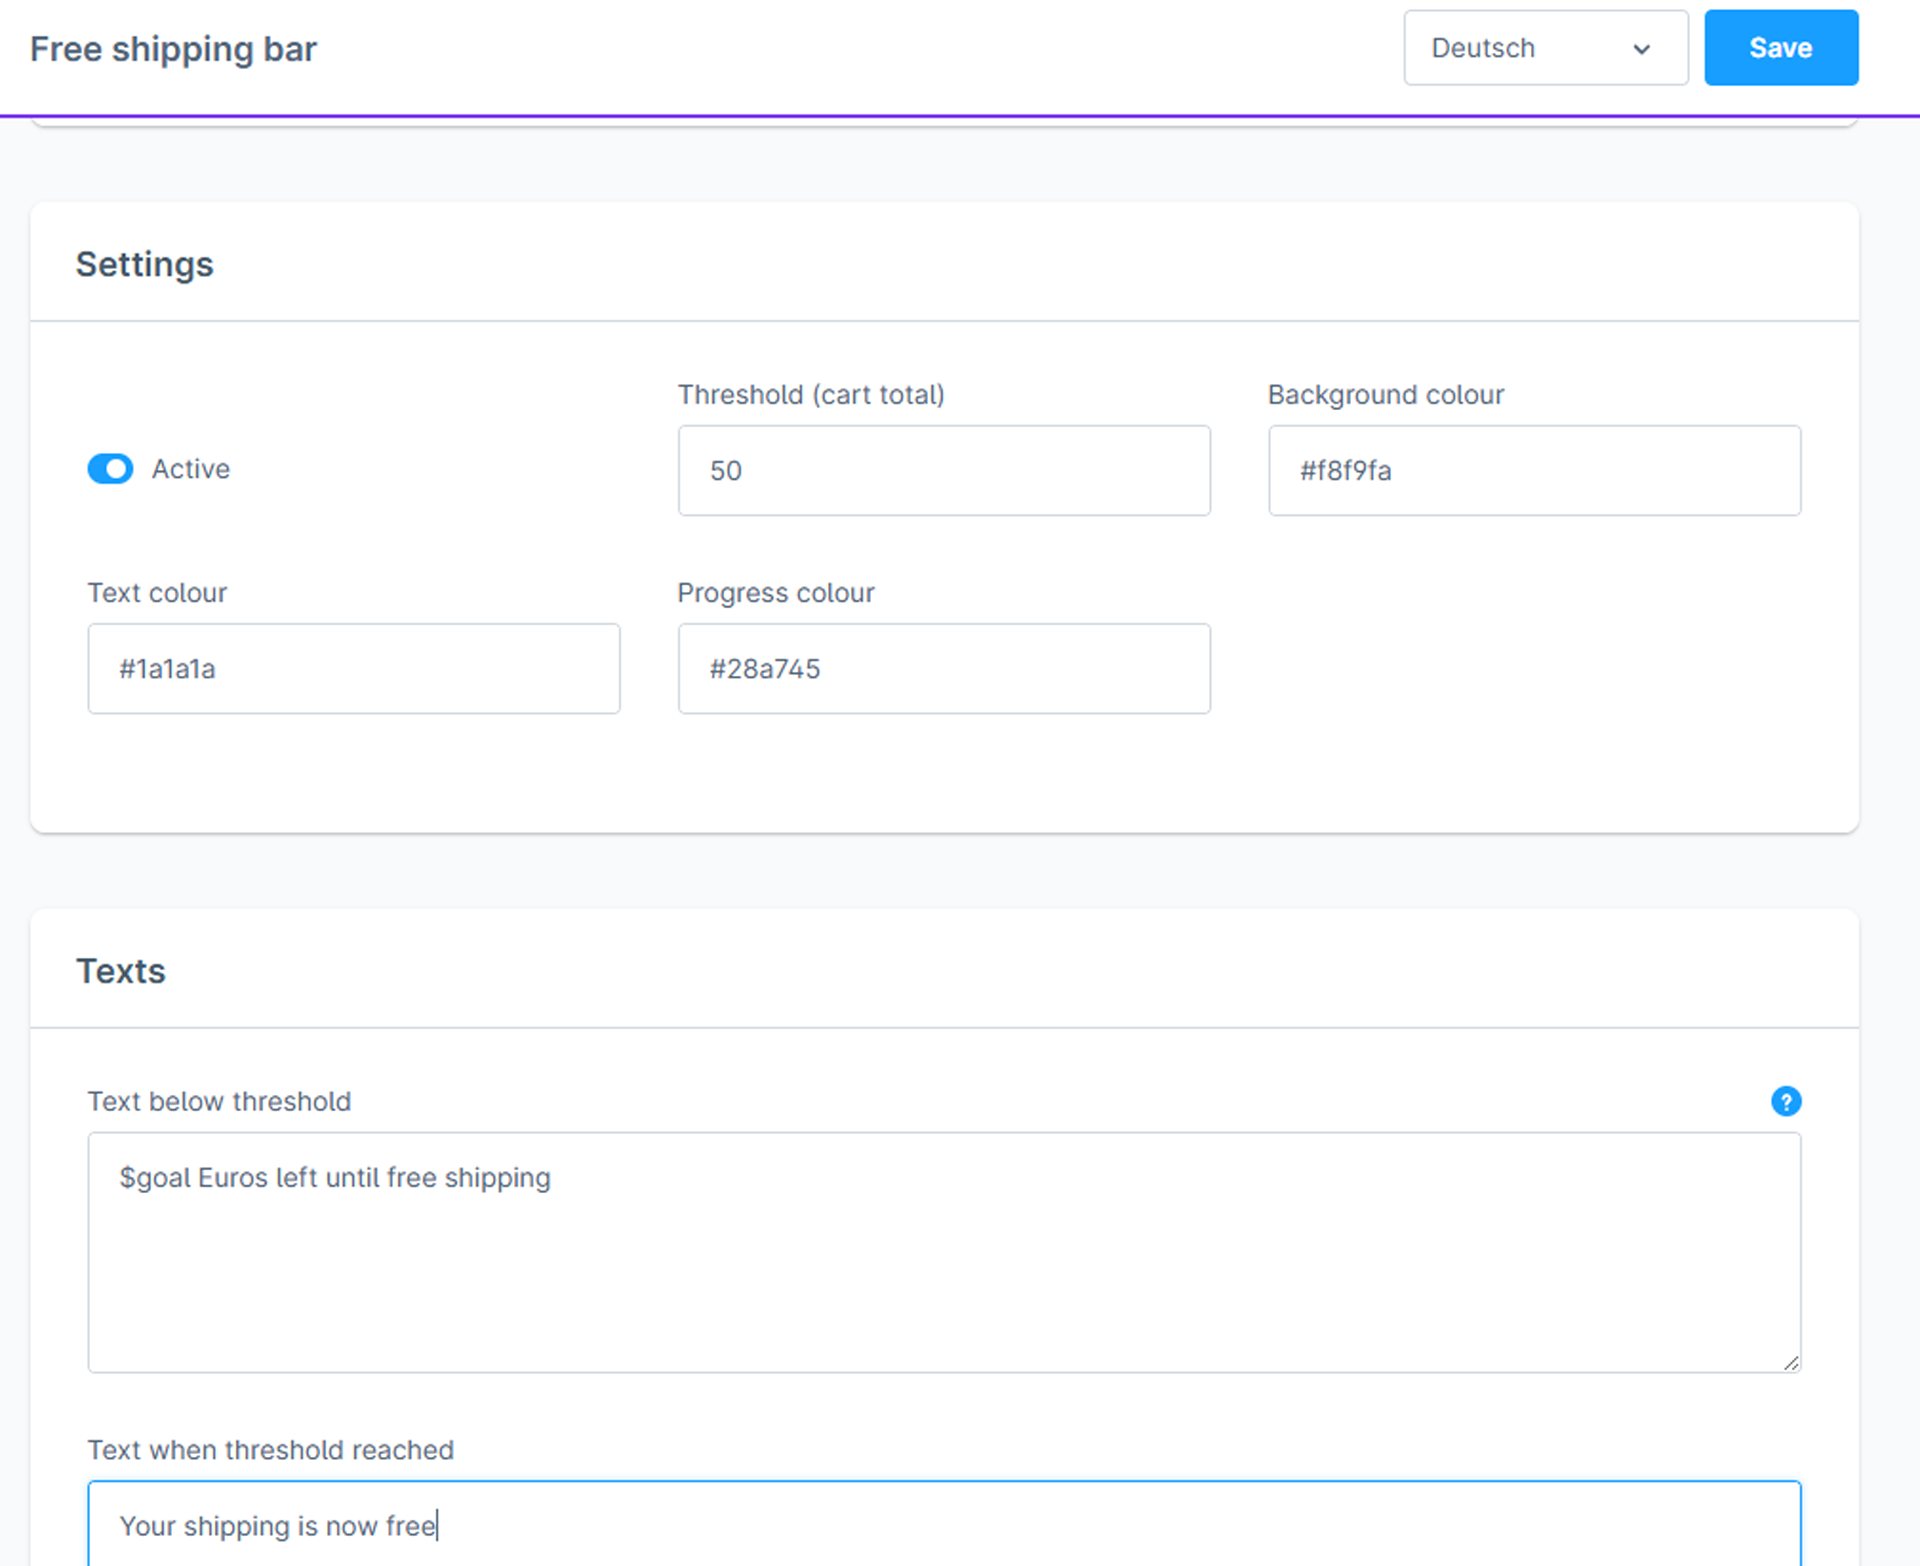Click the Progress colour label
Viewport: 1920px width, 1566px height.
click(776, 593)
